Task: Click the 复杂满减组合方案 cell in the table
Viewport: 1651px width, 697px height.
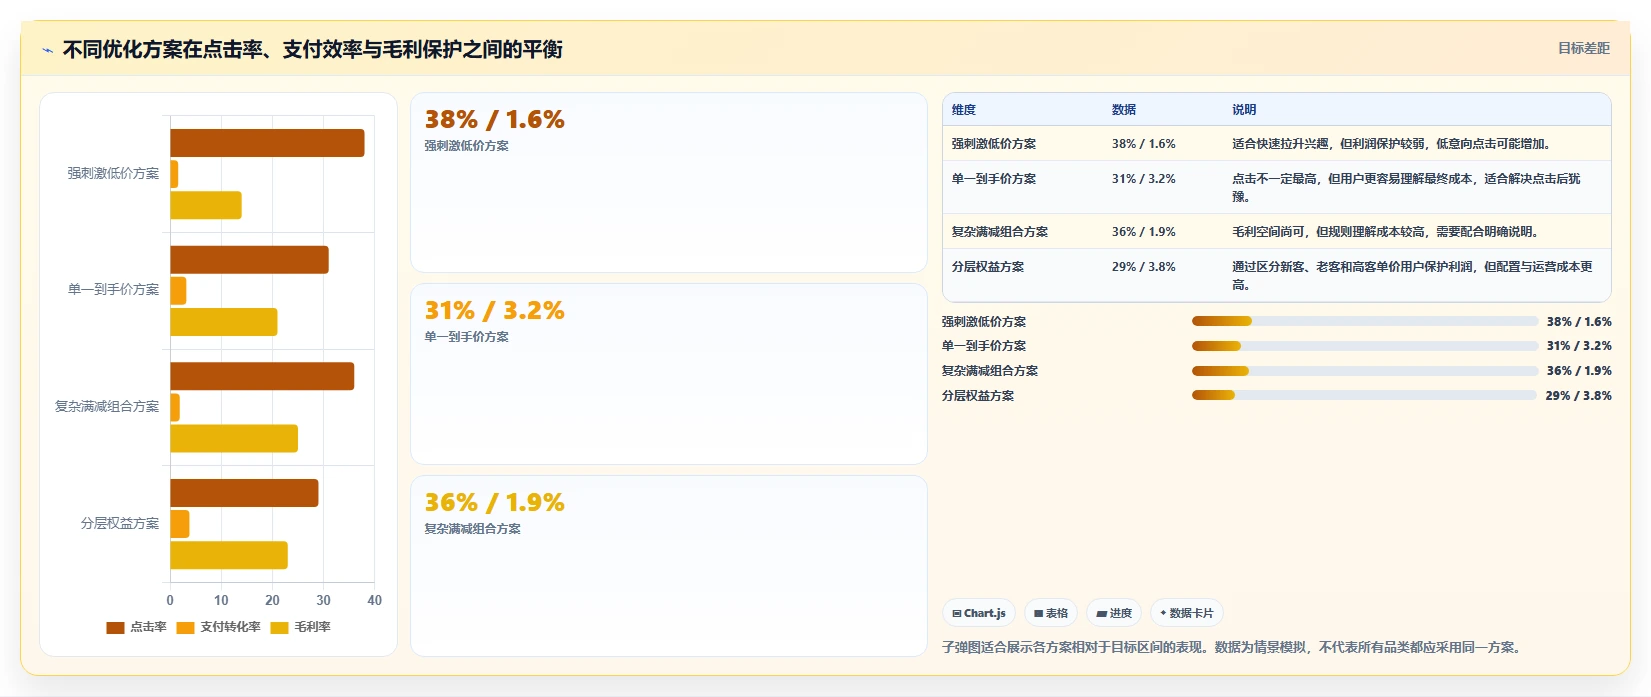Action: click(x=1000, y=232)
